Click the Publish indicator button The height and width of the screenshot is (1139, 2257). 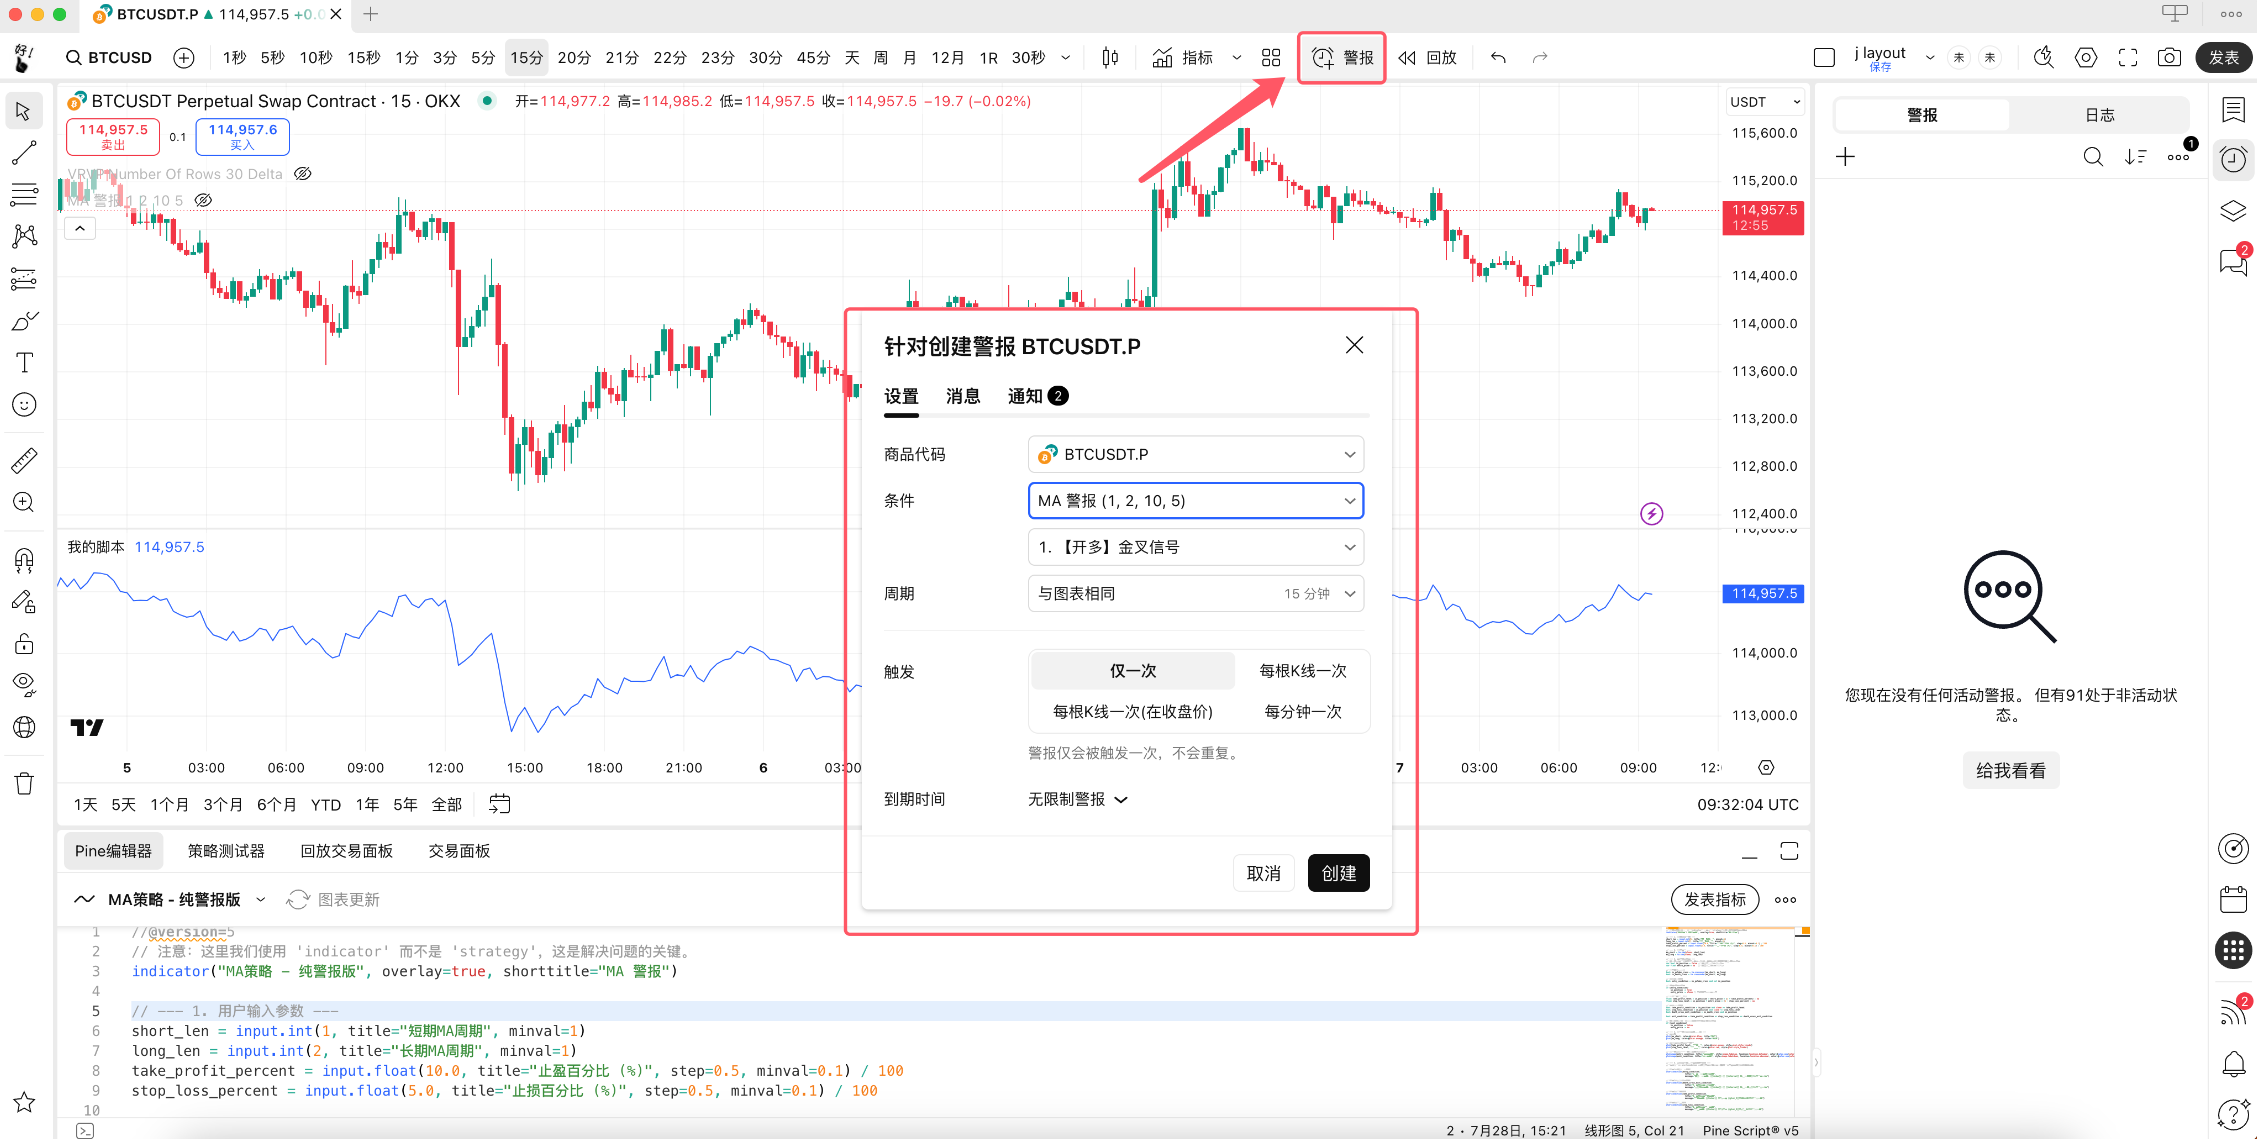pos(1715,899)
